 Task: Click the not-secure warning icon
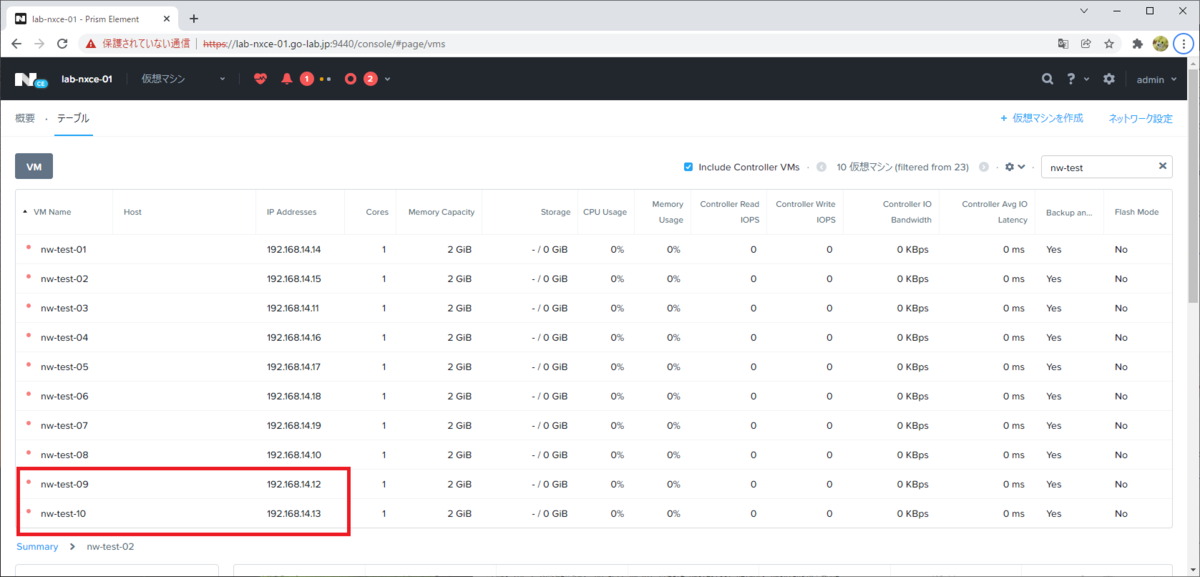[x=91, y=44]
